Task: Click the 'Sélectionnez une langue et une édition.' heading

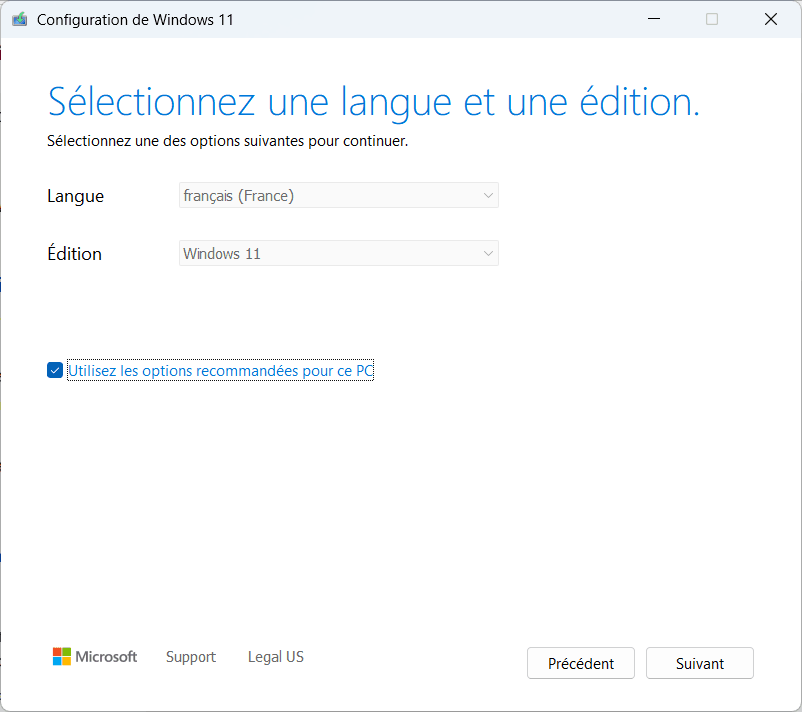Action: [373, 102]
